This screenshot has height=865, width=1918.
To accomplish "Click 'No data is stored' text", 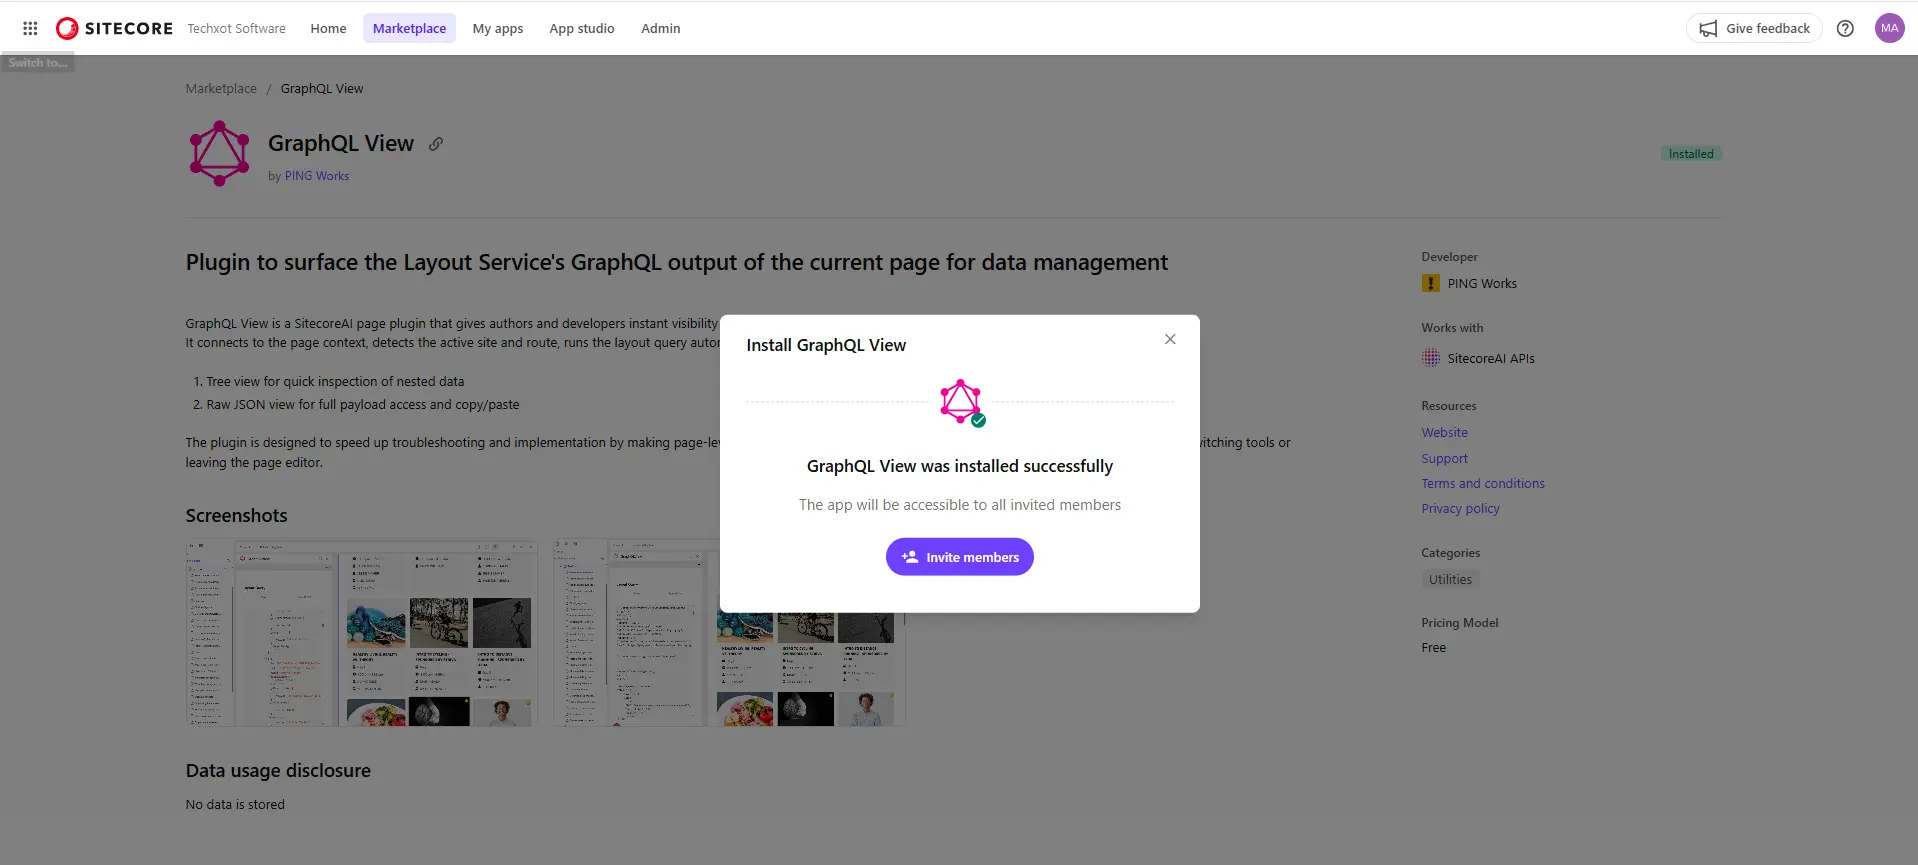I will 235,805.
